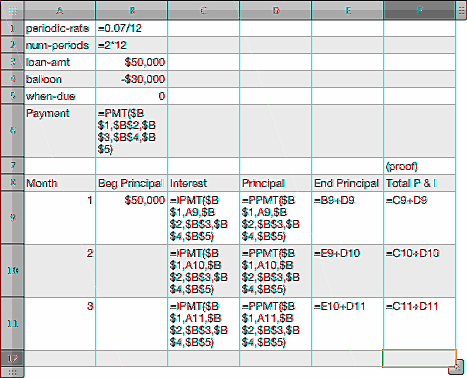Click the =C11+D11 cell
467x378 pixels.
click(420, 324)
